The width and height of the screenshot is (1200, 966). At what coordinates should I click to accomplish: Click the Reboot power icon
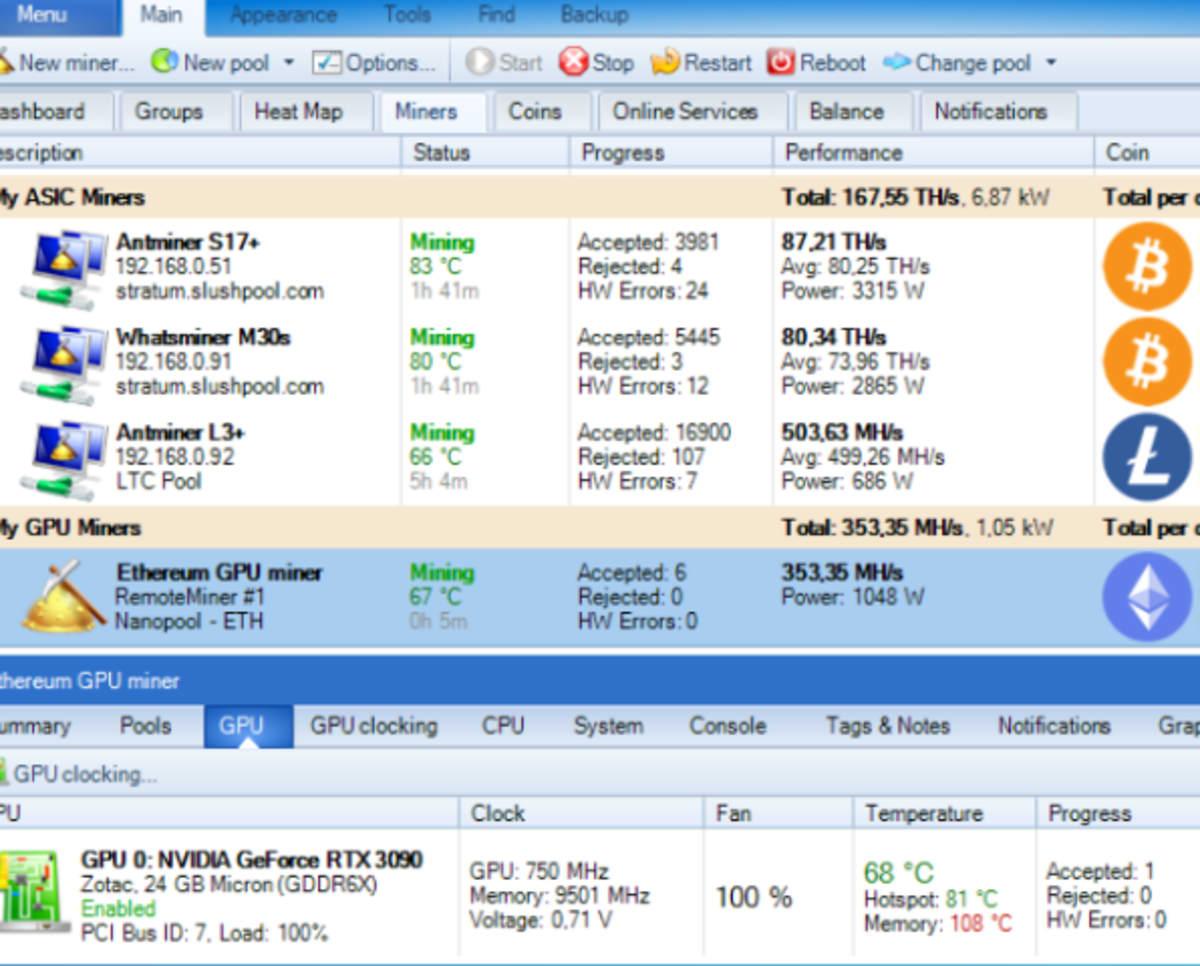780,62
